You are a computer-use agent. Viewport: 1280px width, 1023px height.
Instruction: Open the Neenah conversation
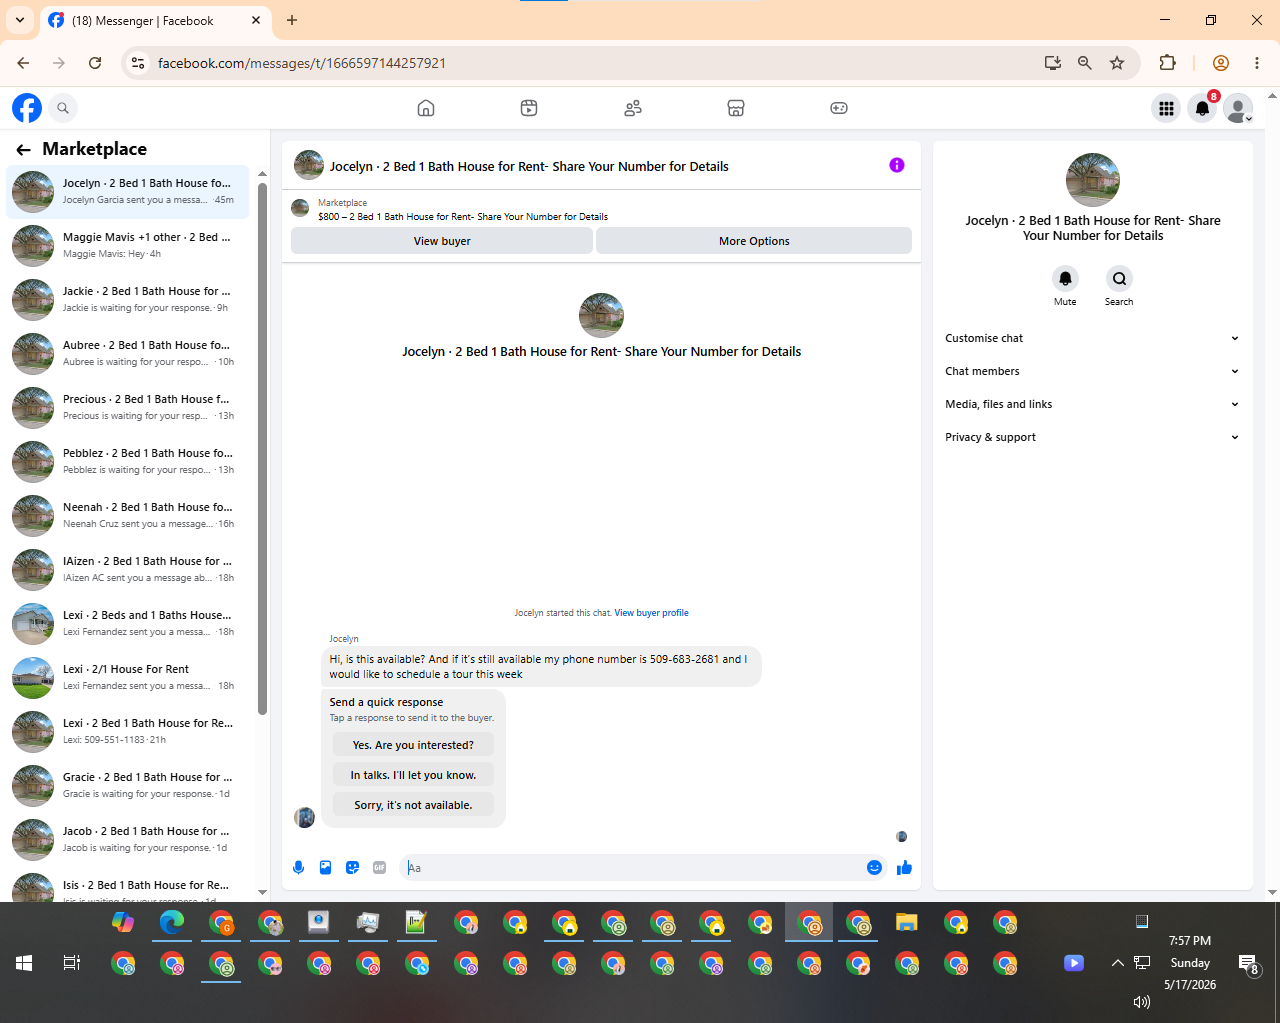128,515
